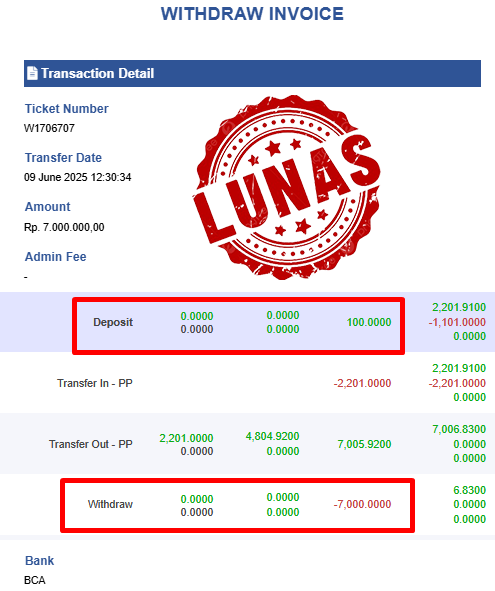
Task: Select ticket number W1706707
Action: click(x=49, y=128)
